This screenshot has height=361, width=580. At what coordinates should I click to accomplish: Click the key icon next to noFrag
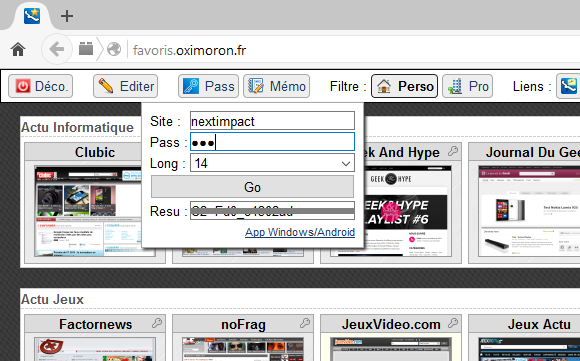tap(305, 323)
